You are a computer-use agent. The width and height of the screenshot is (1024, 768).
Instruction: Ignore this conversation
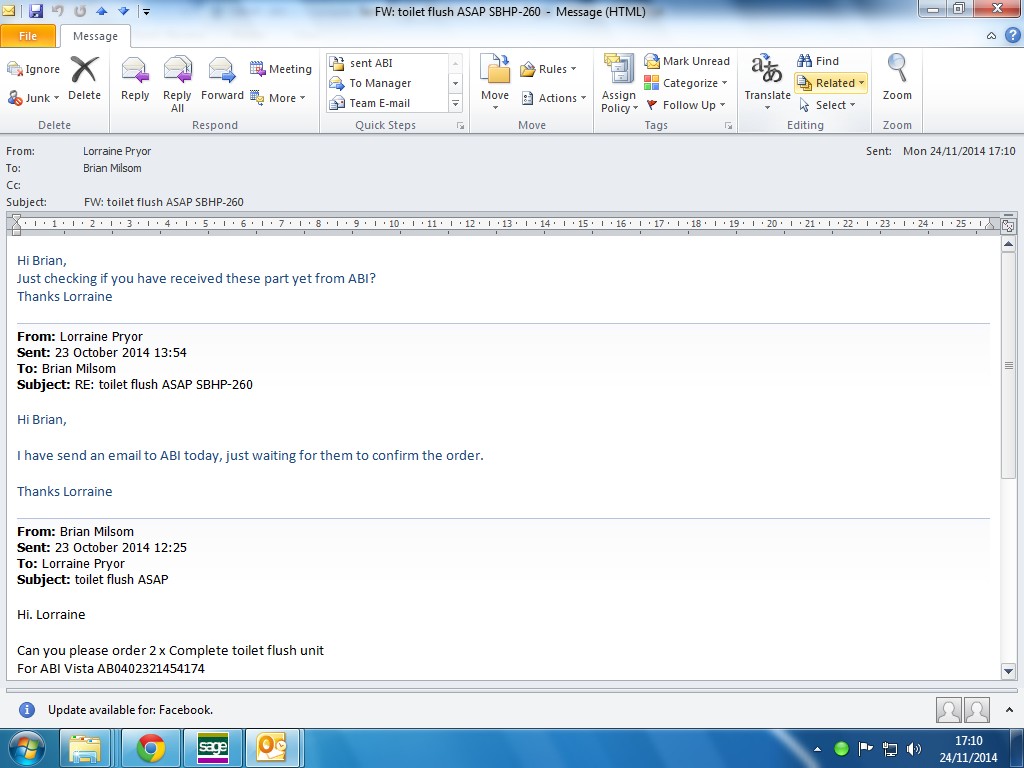point(33,69)
